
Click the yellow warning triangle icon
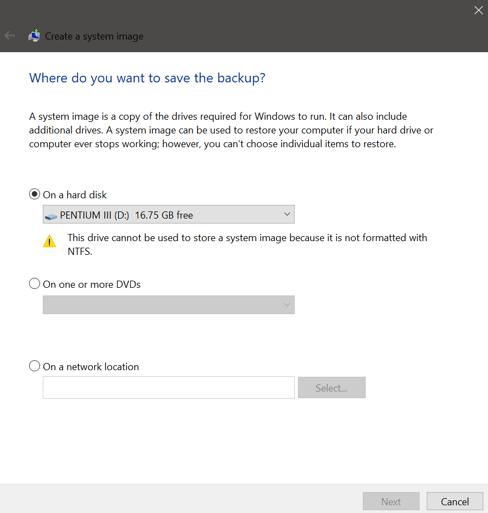coord(49,241)
